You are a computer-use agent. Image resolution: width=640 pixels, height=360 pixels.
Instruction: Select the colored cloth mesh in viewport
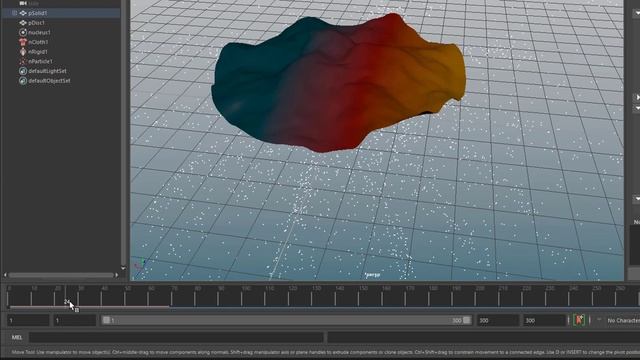tap(339, 84)
